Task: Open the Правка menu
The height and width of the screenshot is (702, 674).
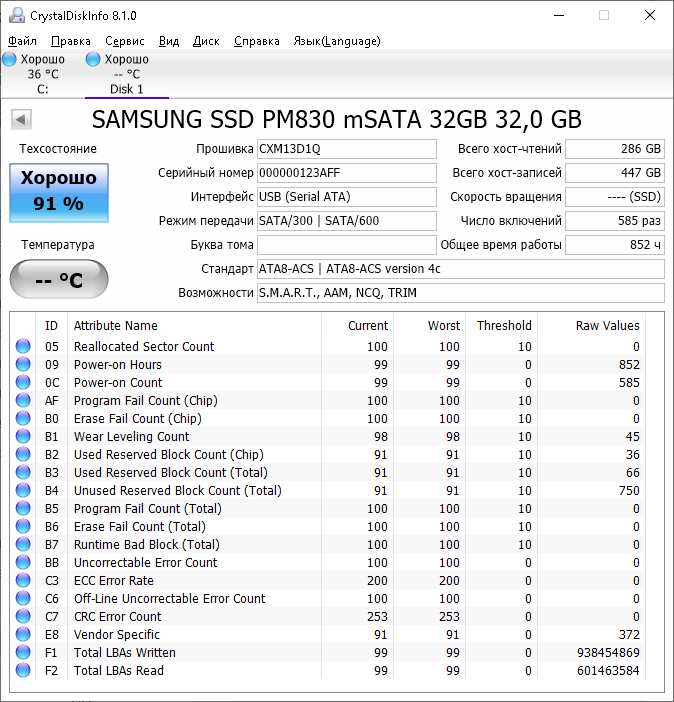Action: point(71,41)
